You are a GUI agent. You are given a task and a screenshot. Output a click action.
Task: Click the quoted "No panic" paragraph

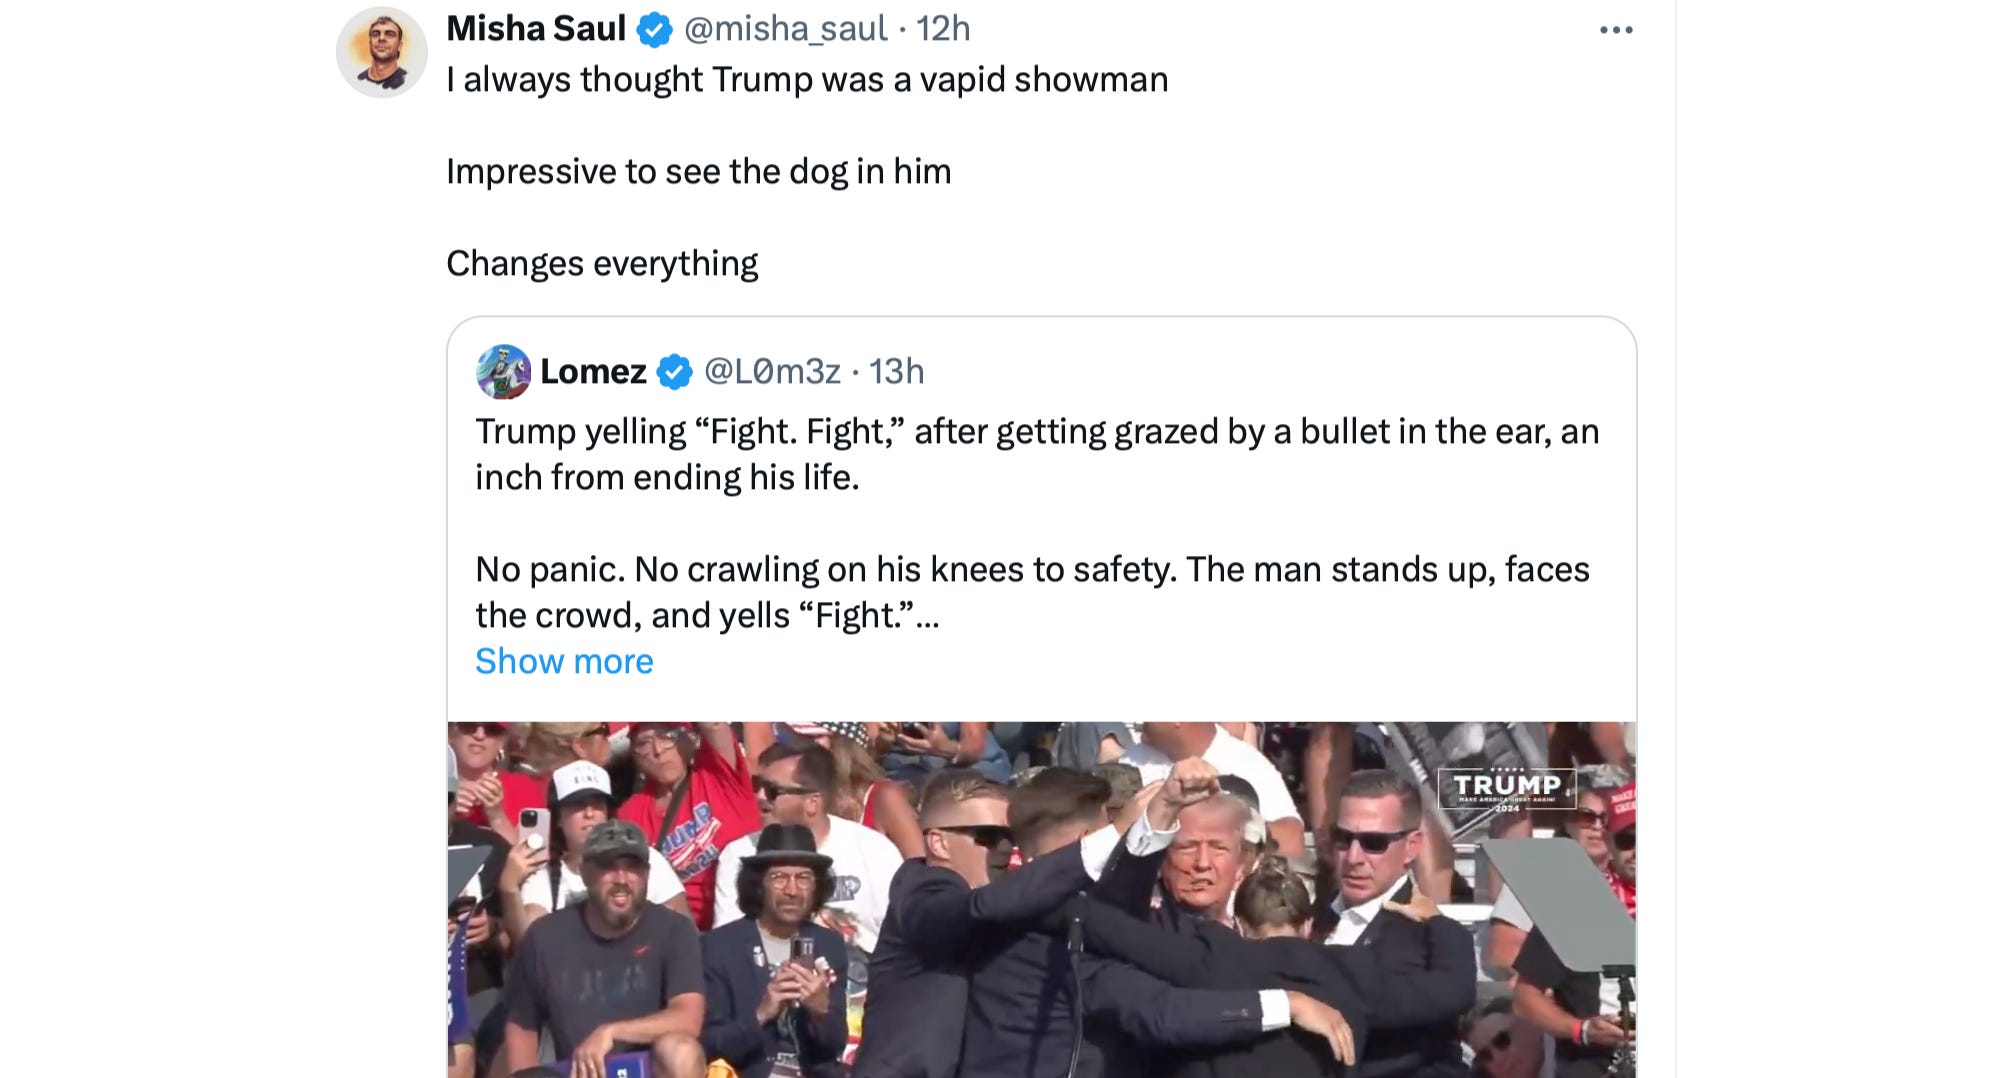(1032, 592)
